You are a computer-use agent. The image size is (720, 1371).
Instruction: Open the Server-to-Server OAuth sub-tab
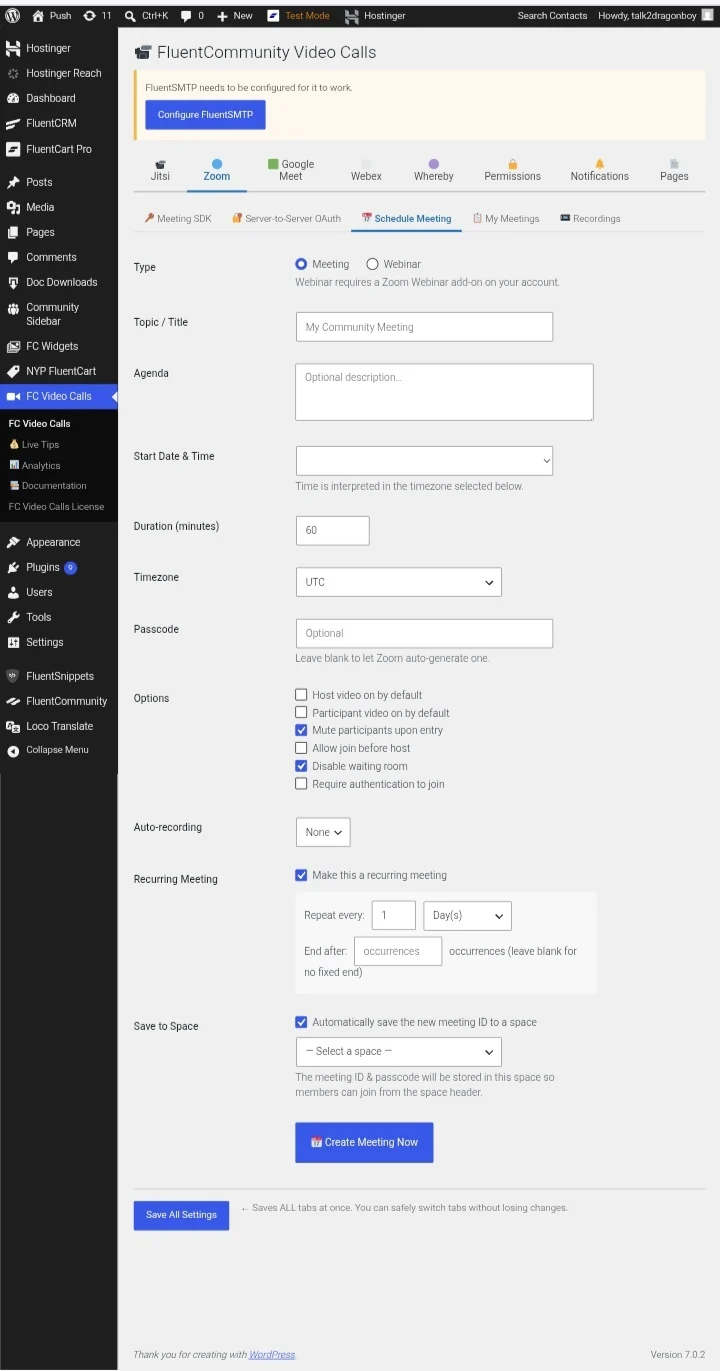click(286, 218)
